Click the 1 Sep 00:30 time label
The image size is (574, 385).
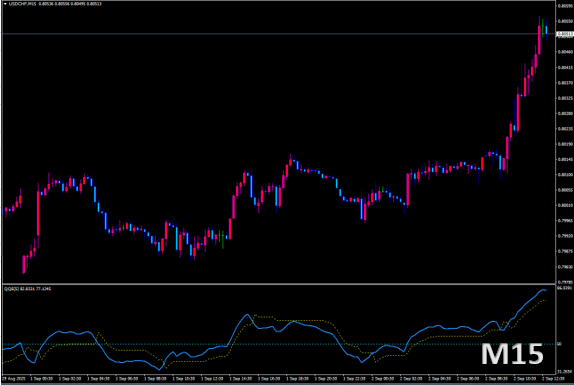[x=41, y=379]
